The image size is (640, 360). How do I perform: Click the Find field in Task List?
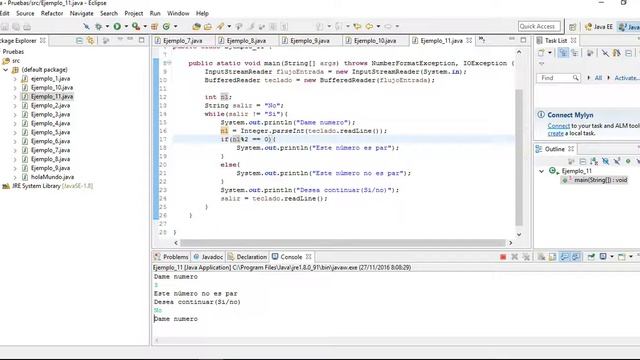point(558,78)
